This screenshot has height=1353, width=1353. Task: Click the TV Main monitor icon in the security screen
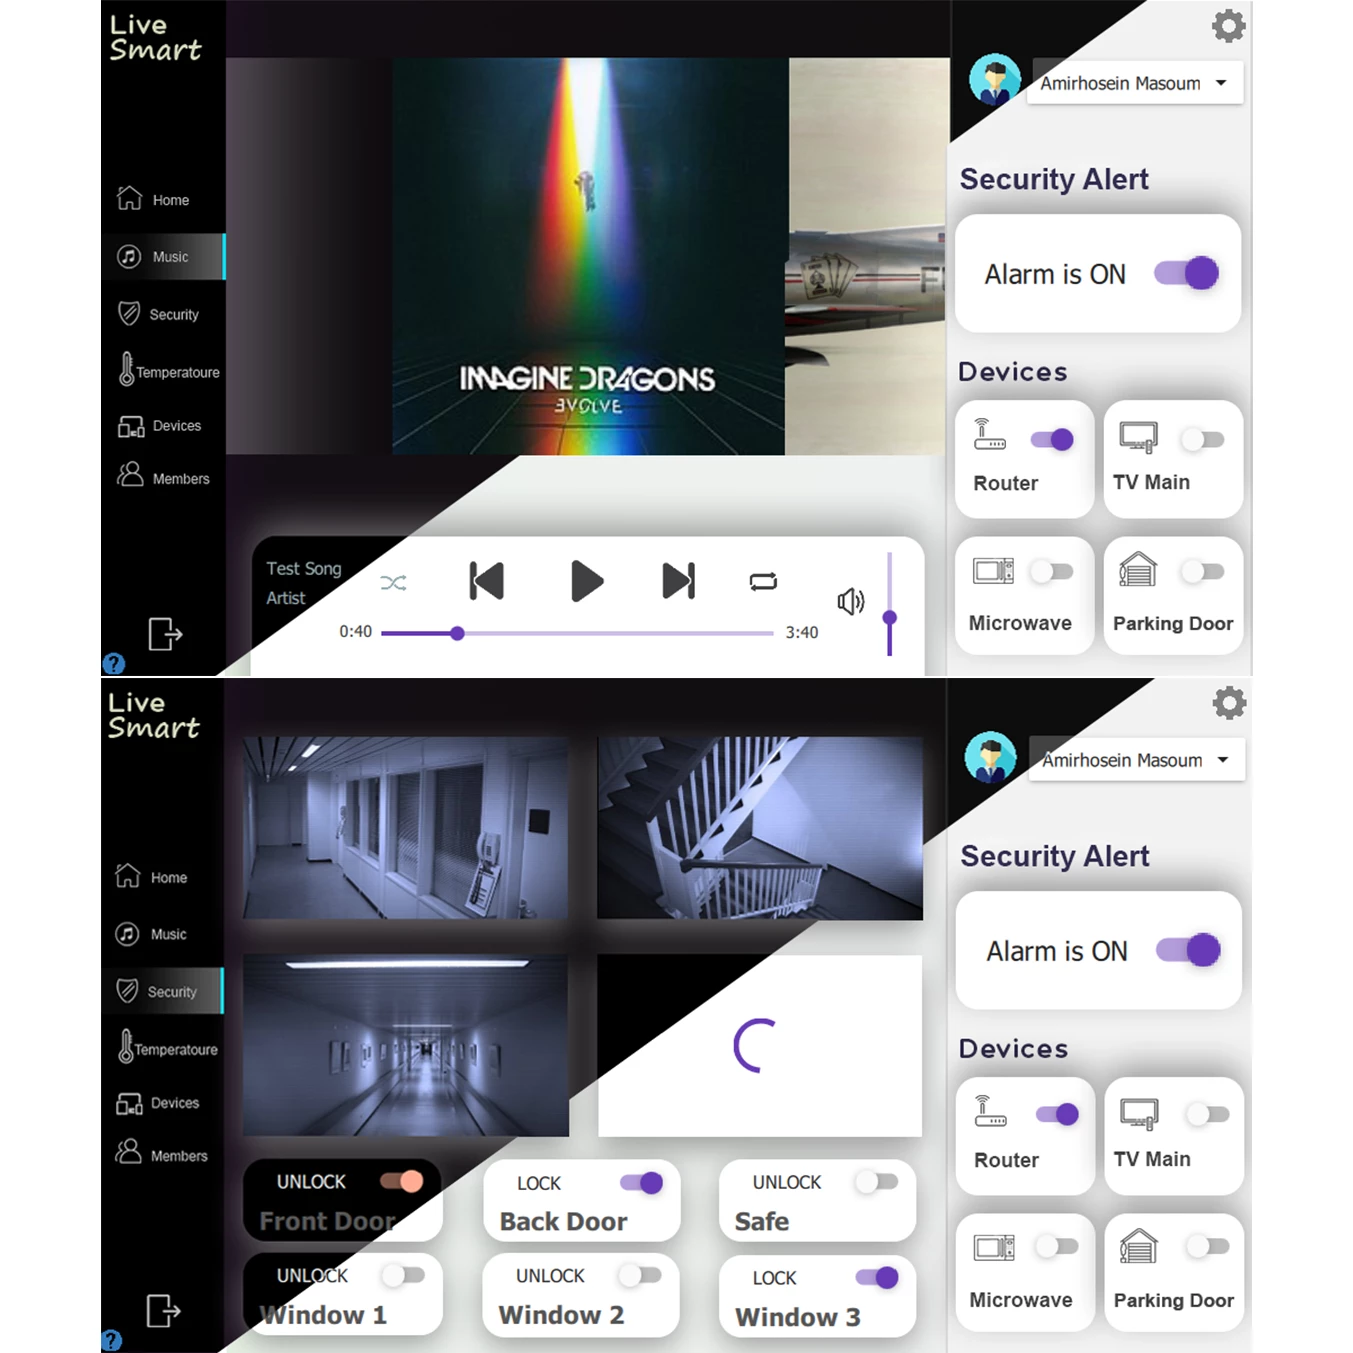(1139, 1113)
